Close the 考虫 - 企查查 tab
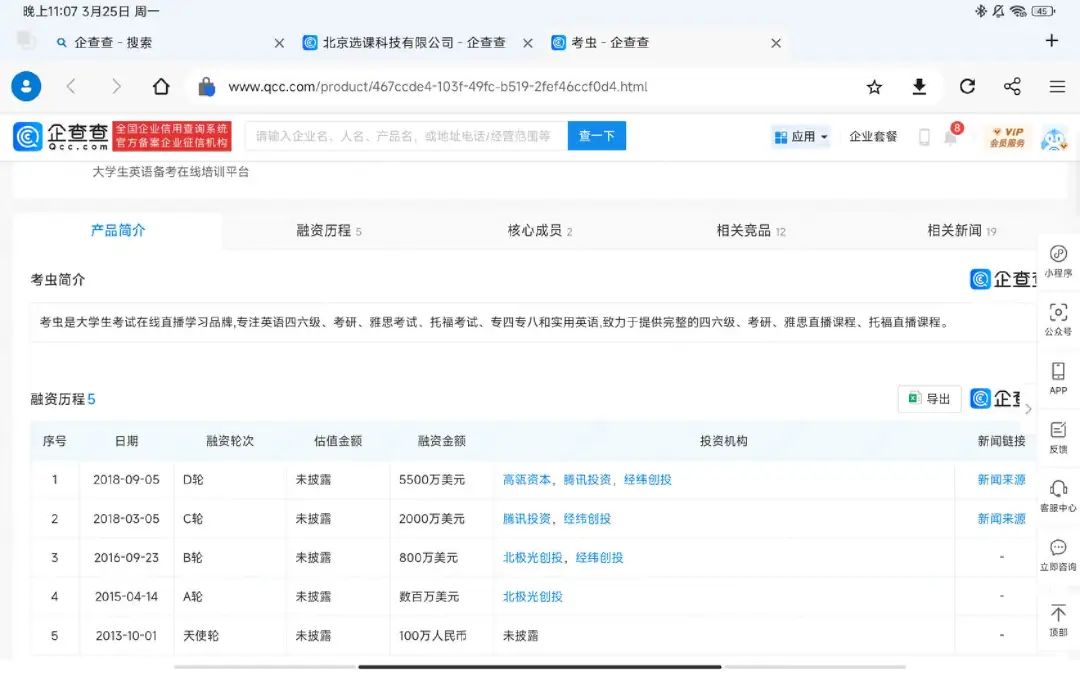 [776, 43]
